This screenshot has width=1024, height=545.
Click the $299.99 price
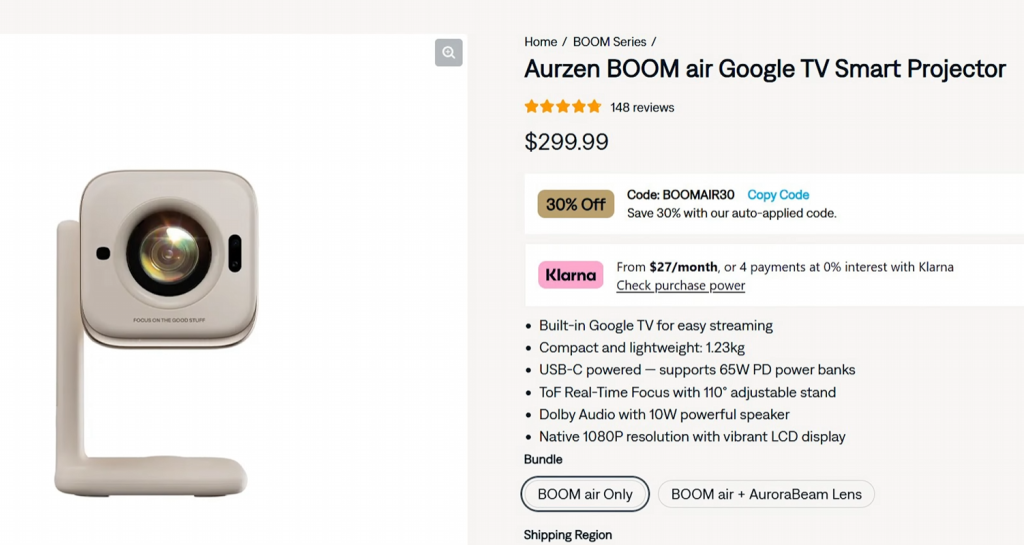tap(566, 142)
